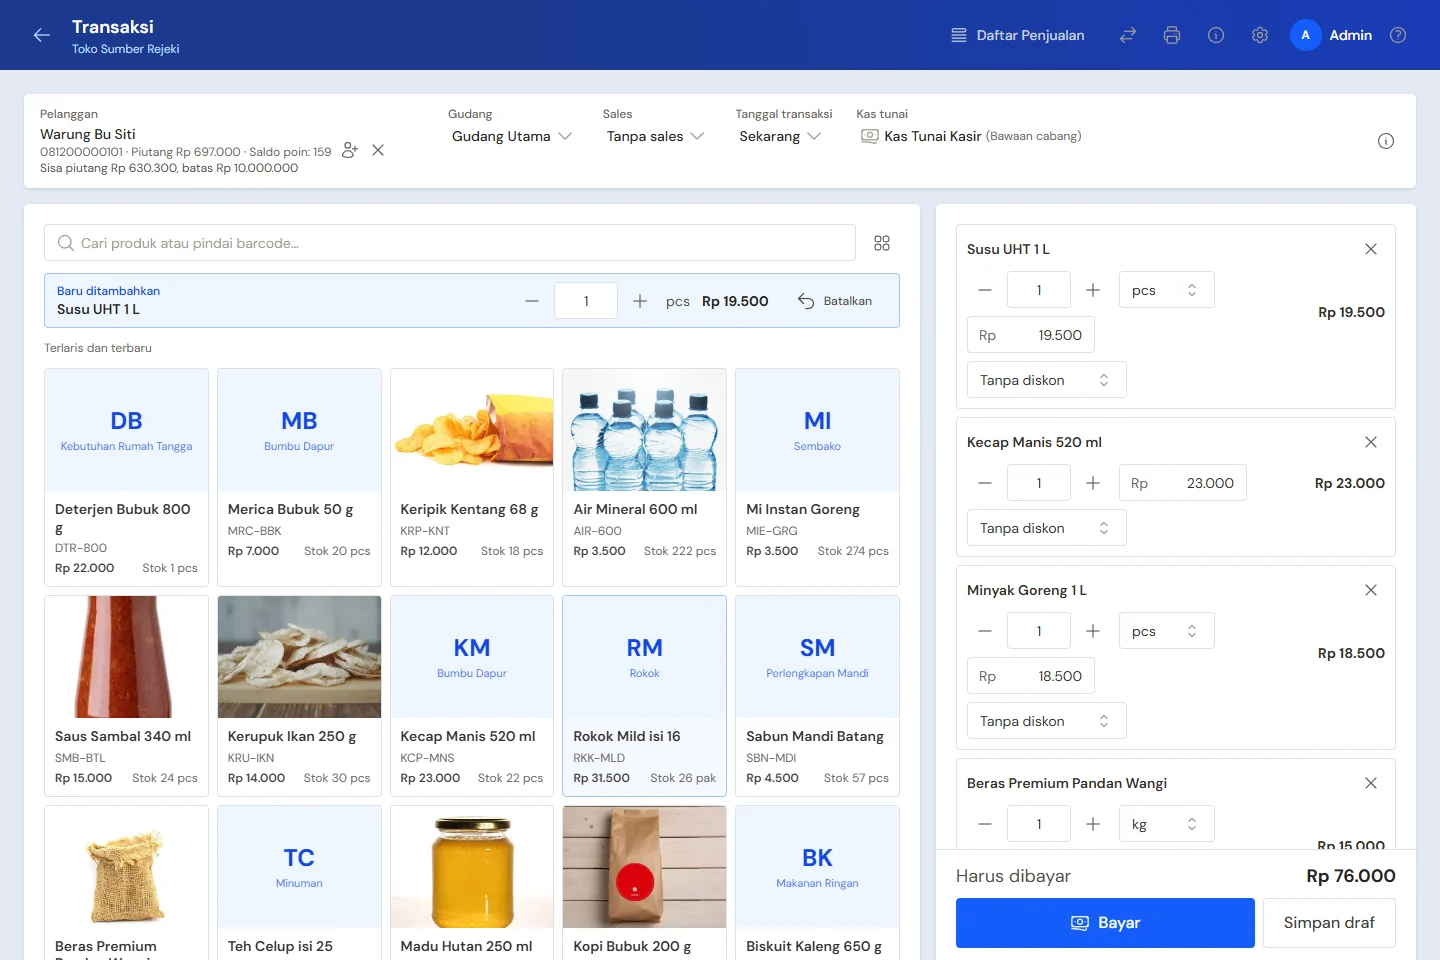This screenshot has height=960, width=1440.
Task: Click info icon in transaction details bar
Action: (1386, 141)
